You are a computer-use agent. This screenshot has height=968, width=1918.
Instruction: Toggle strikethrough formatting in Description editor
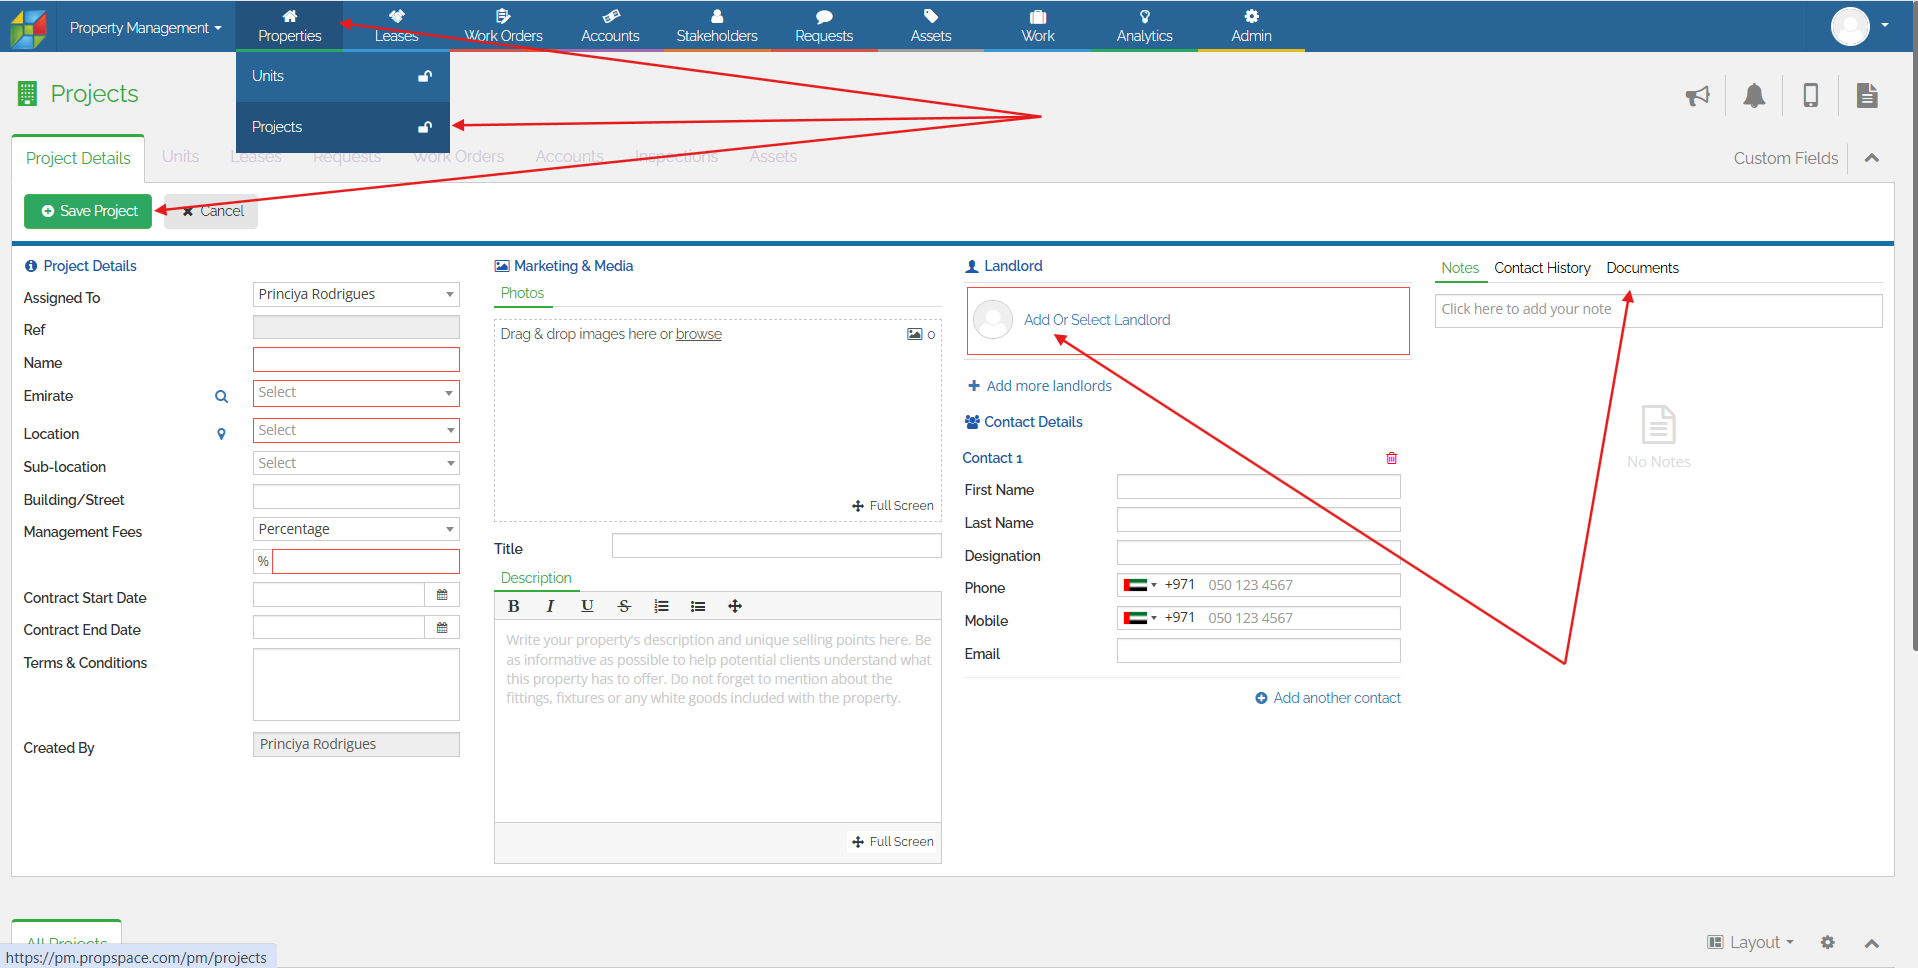pyautogui.click(x=624, y=606)
